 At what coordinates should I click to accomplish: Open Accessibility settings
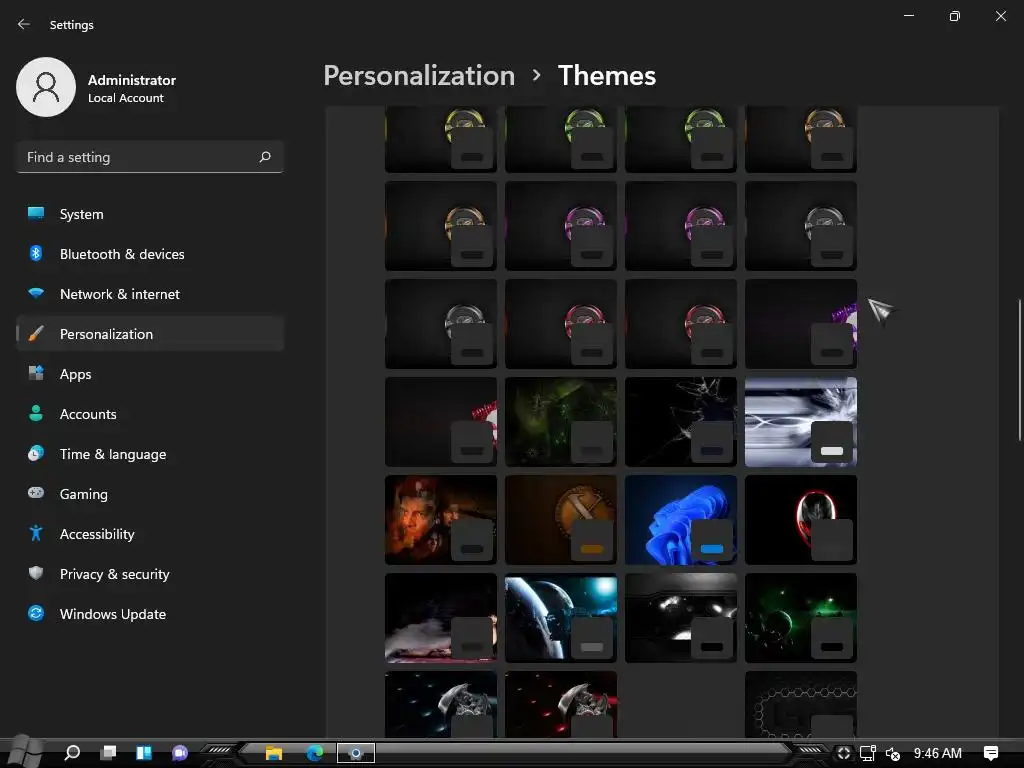tap(150, 534)
